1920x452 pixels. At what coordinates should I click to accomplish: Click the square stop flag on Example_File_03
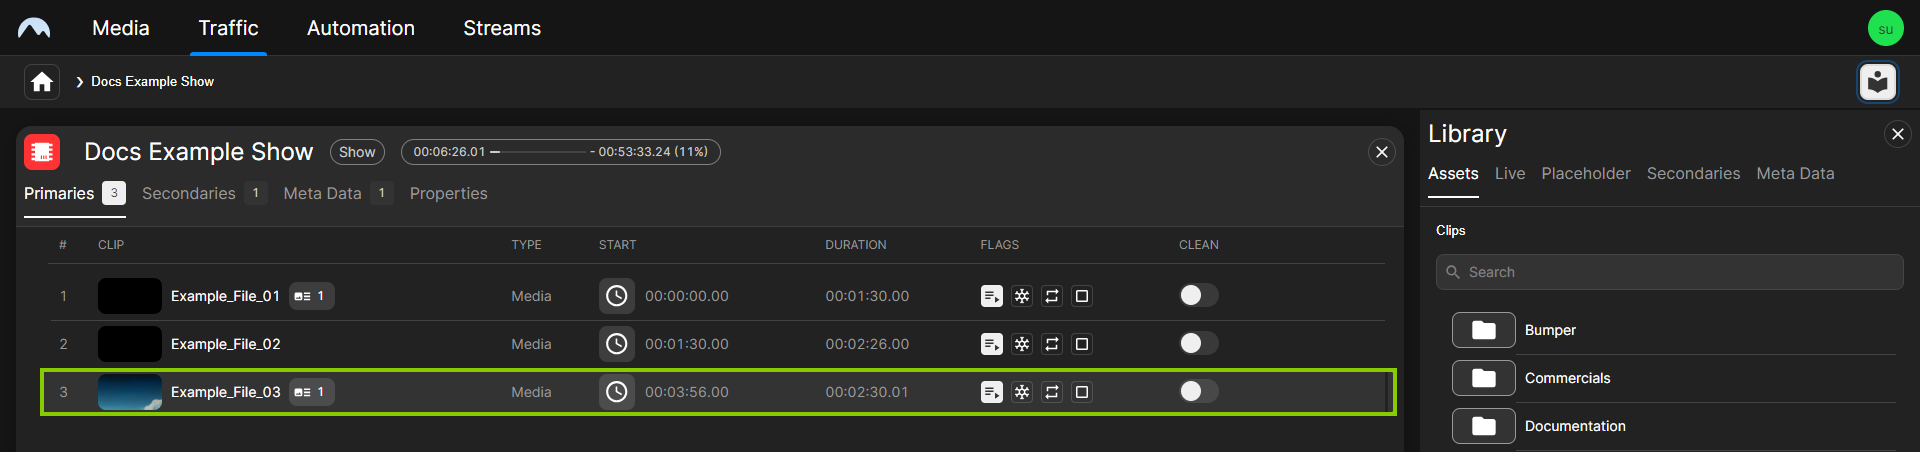coord(1082,392)
